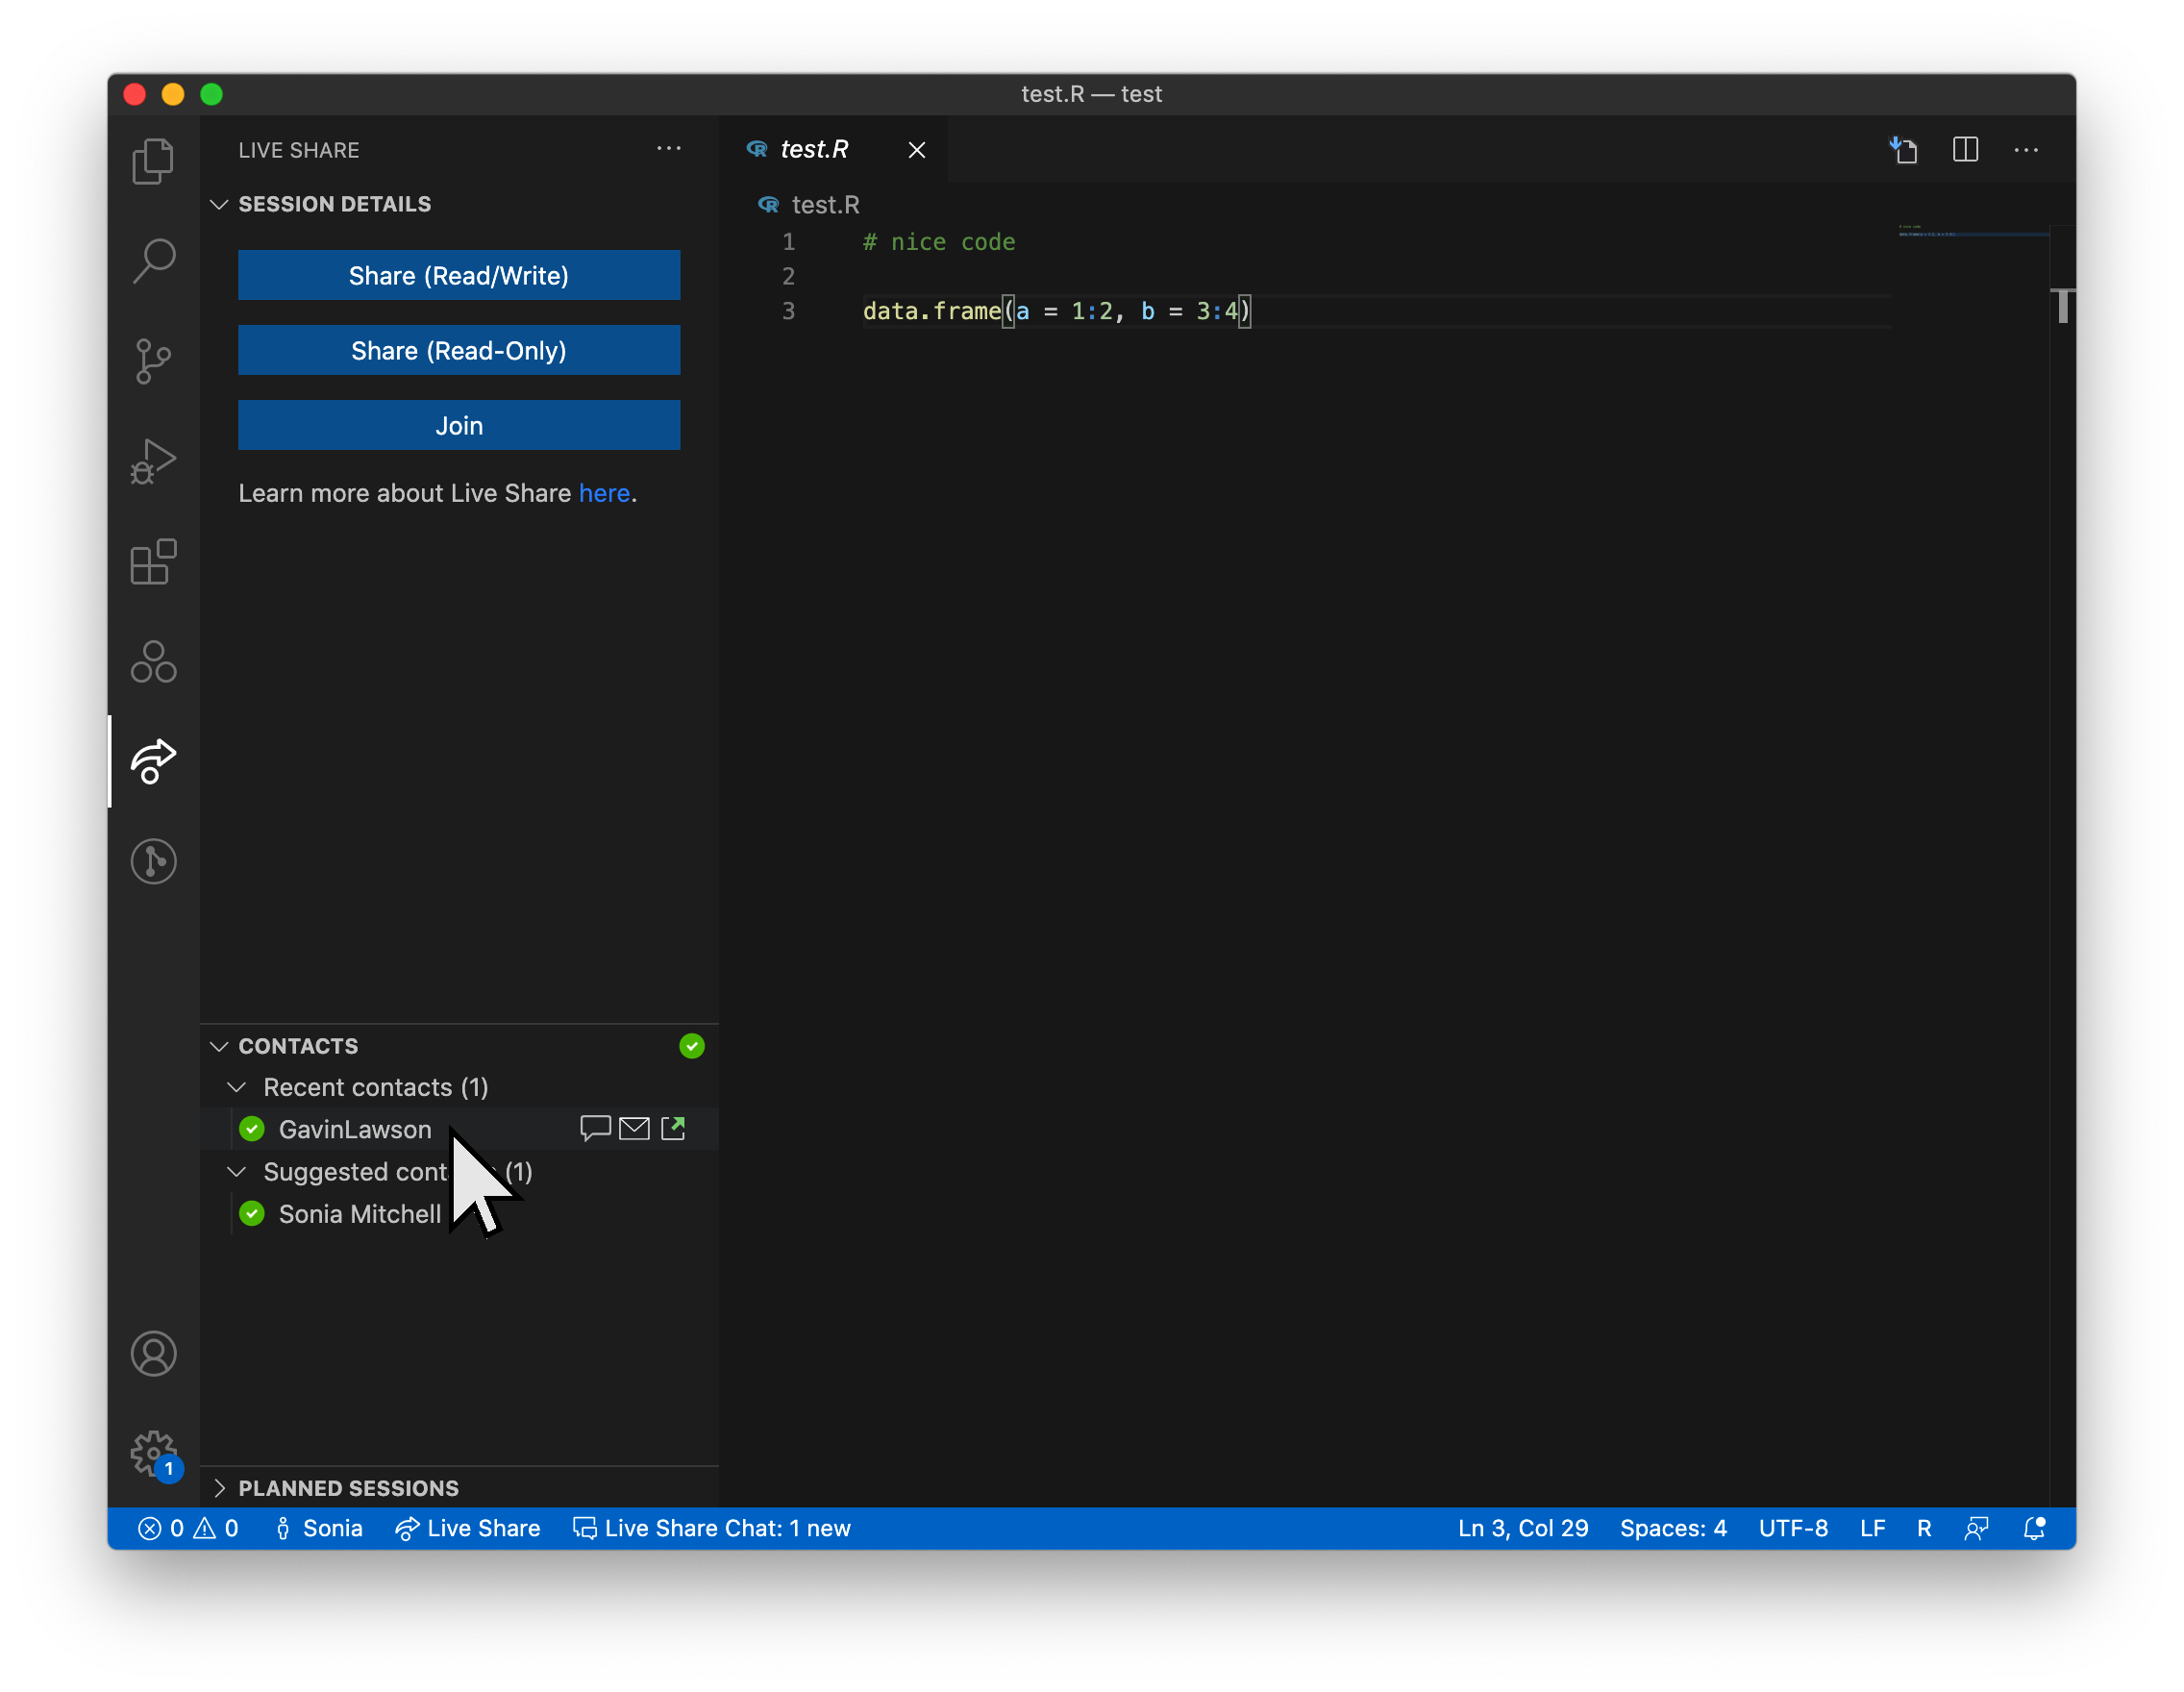
Task: Click the Sonia account status bar item
Action: [x=318, y=1528]
